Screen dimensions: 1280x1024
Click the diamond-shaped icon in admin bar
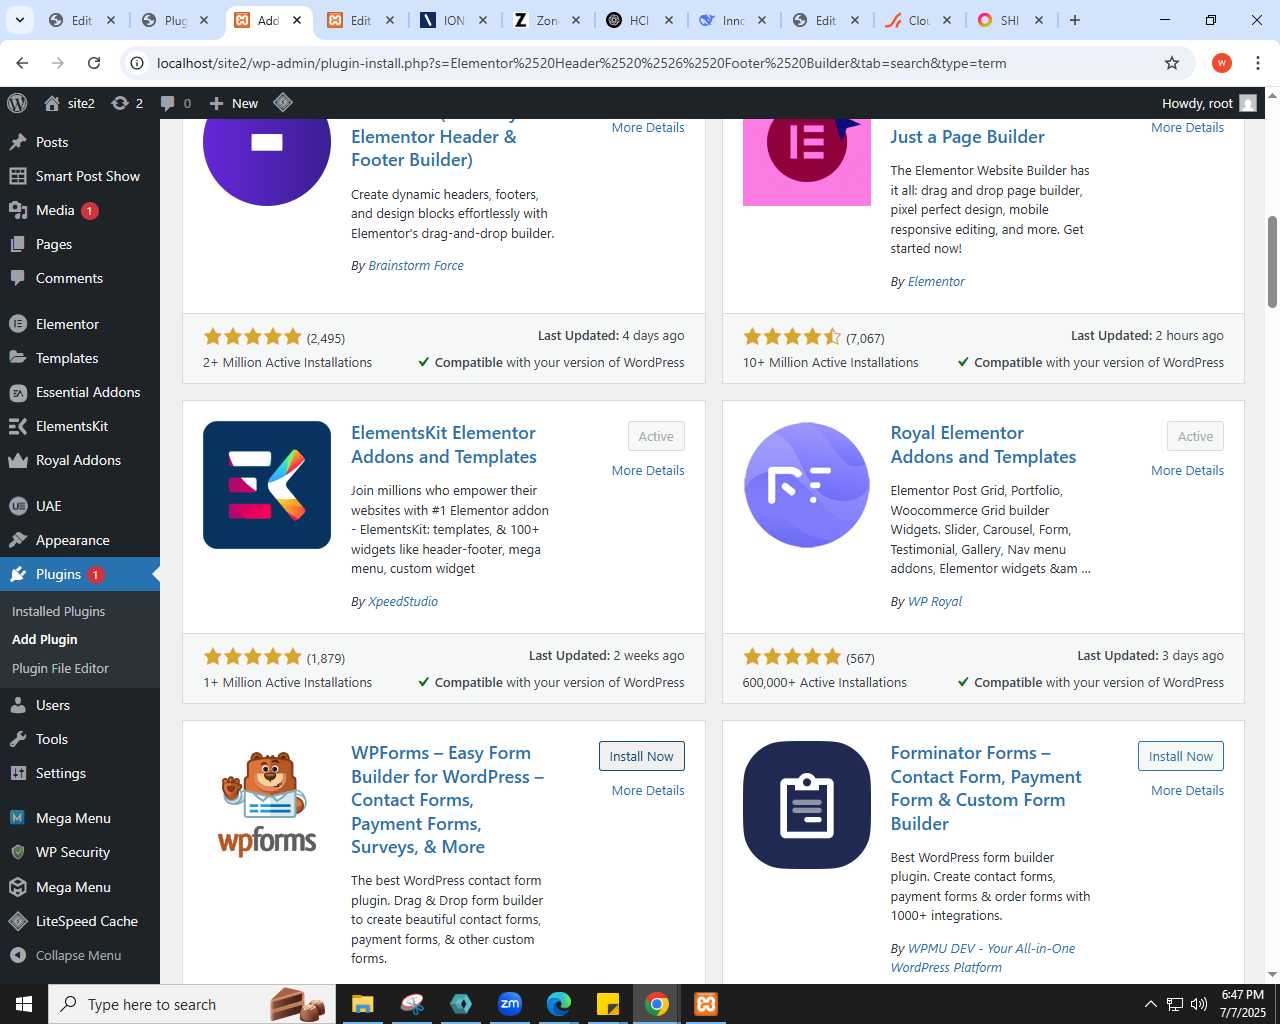pyautogui.click(x=283, y=102)
